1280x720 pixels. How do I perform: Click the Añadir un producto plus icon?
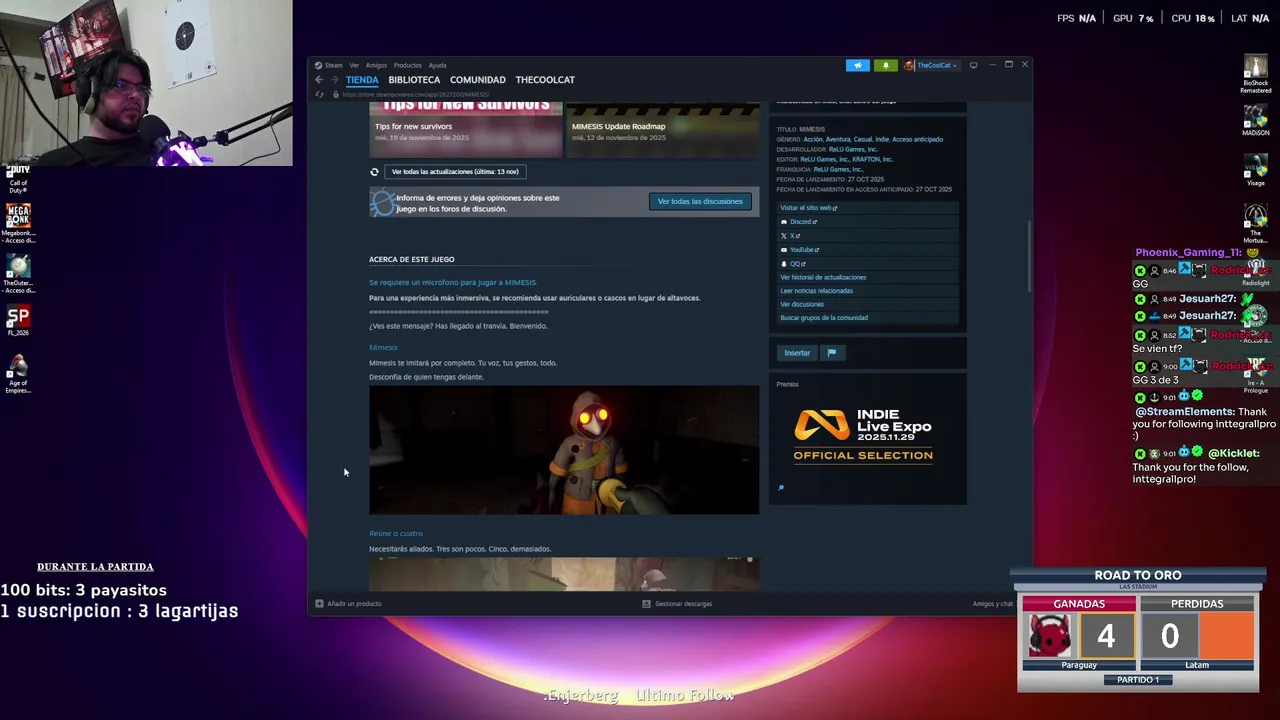[x=319, y=604]
